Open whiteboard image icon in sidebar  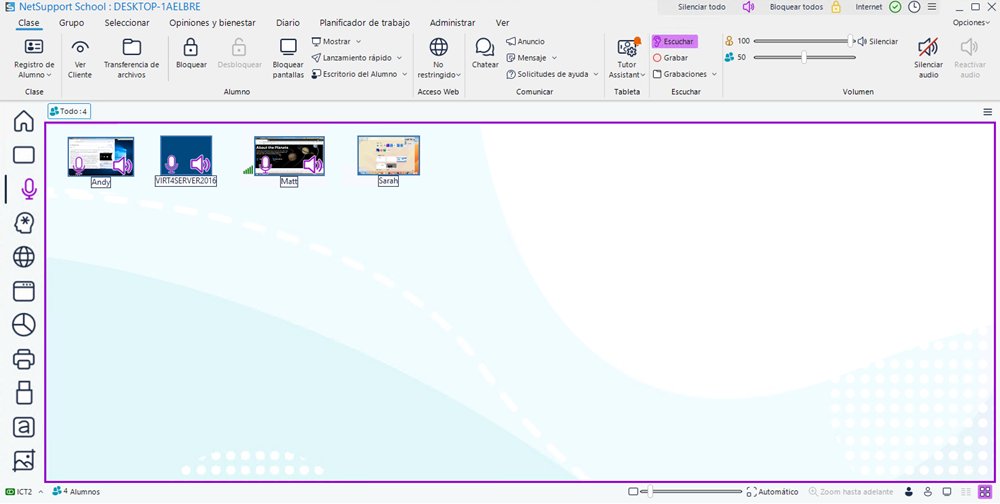[24, 461]
